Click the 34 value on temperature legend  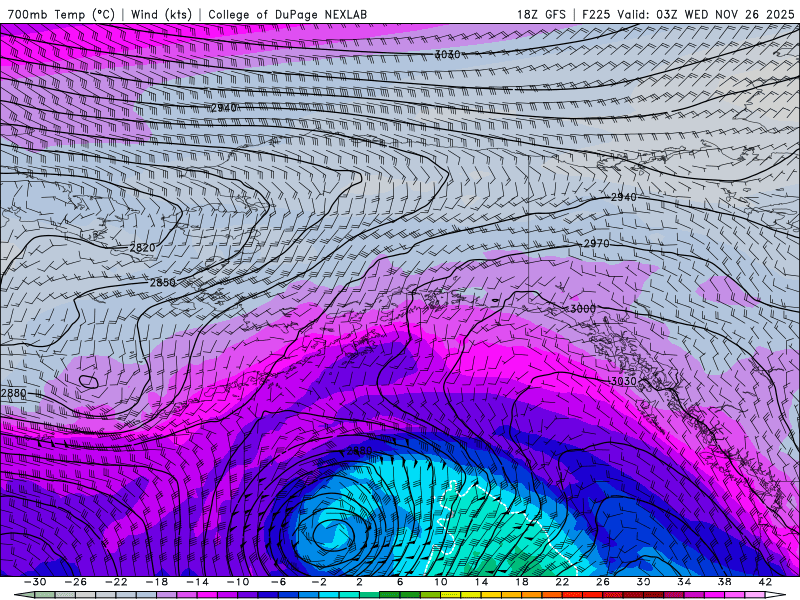tap(684, 582)
